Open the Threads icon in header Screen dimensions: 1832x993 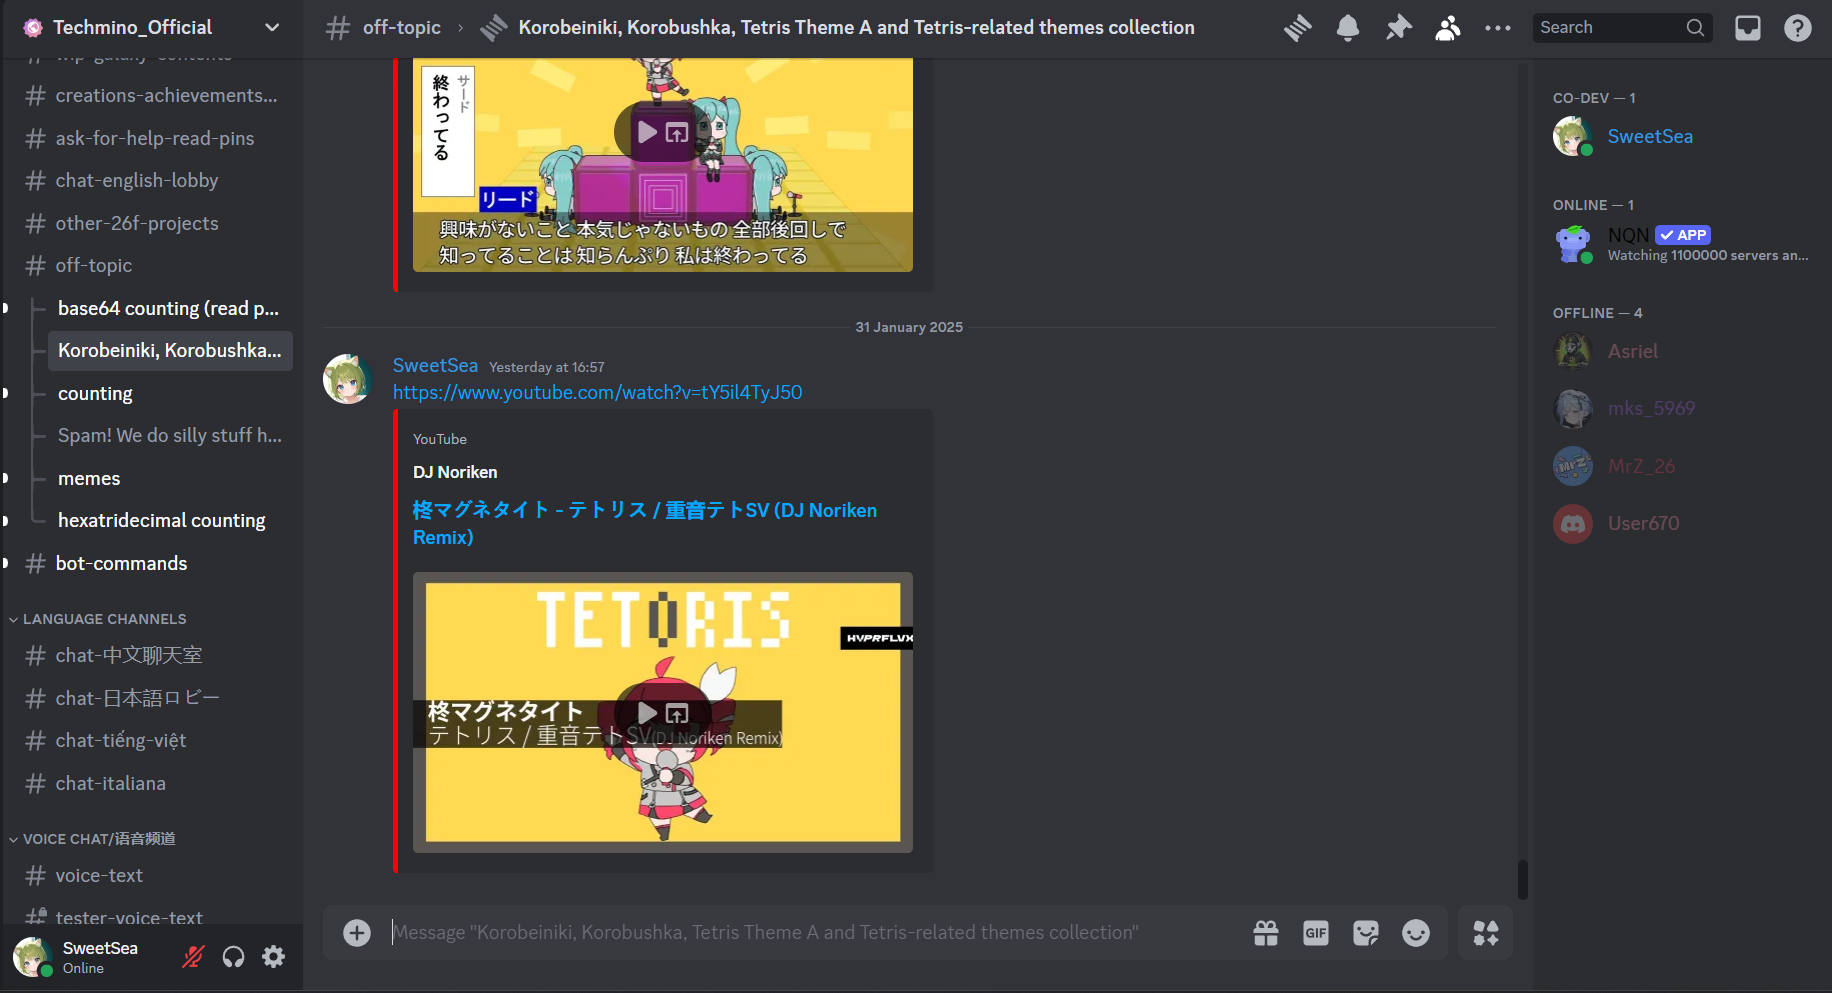tap(1297, 28)
